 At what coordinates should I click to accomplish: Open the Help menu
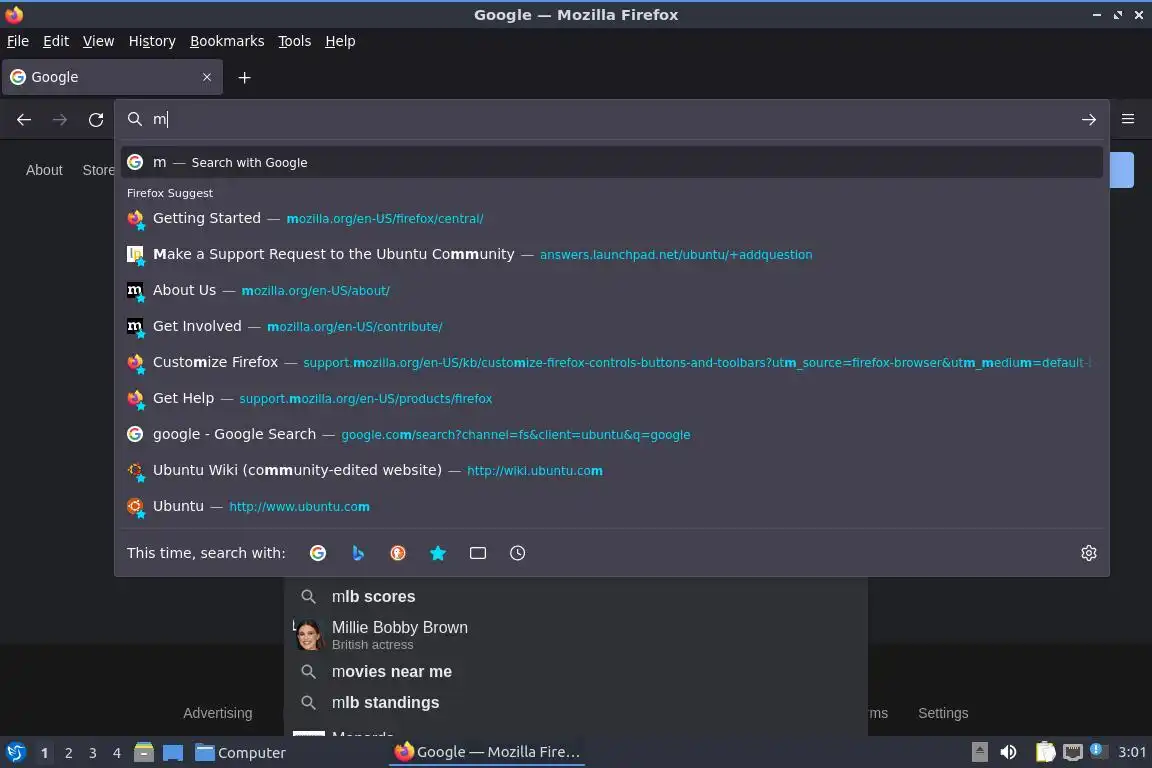point(340,41)
